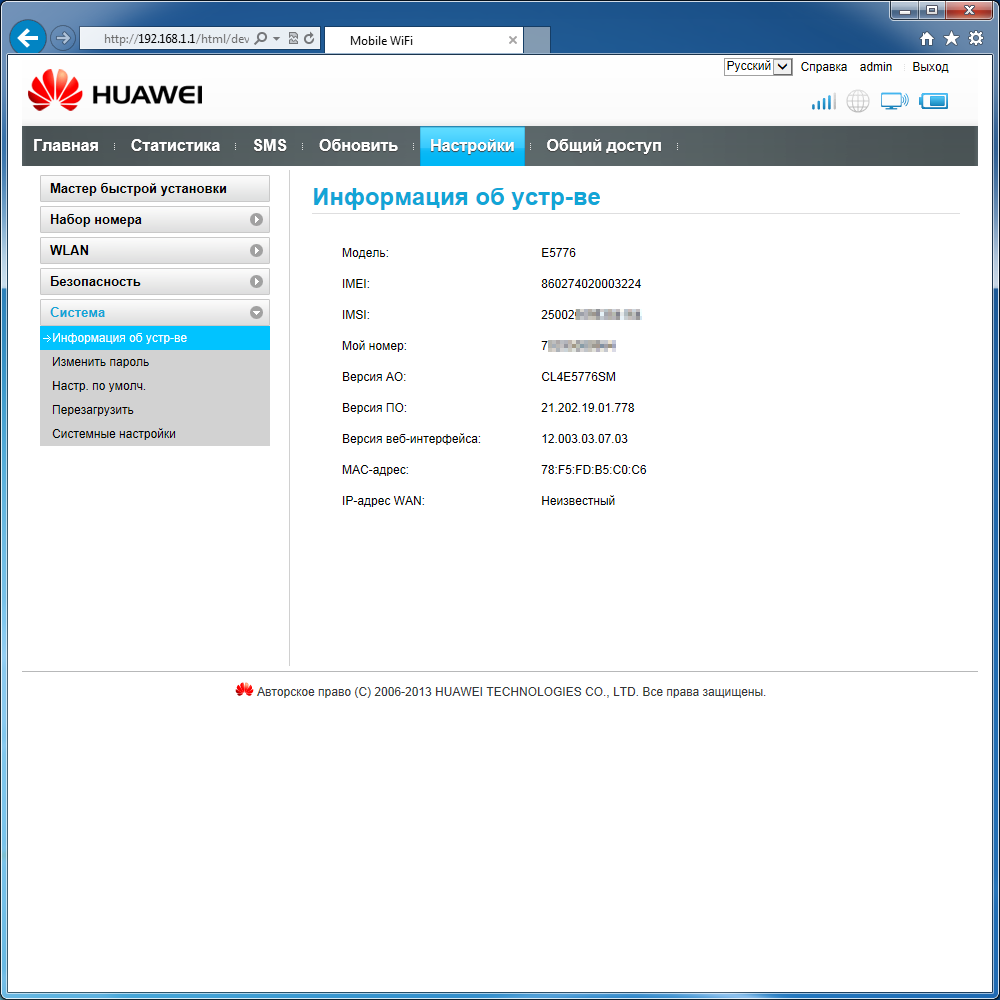This screenshot has width=1000, height=1000.
Task: Click web interface version 12.003.03.07.03
Action: tap(584, 439)
